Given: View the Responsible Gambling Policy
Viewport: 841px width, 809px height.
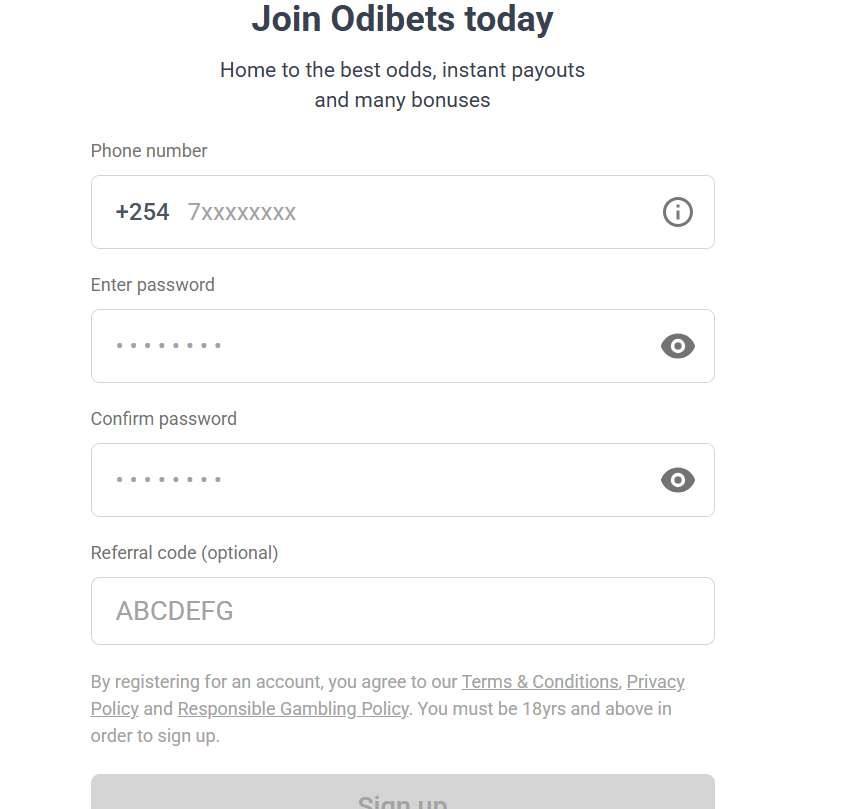Looking at the screenshot, I should 293,708.
